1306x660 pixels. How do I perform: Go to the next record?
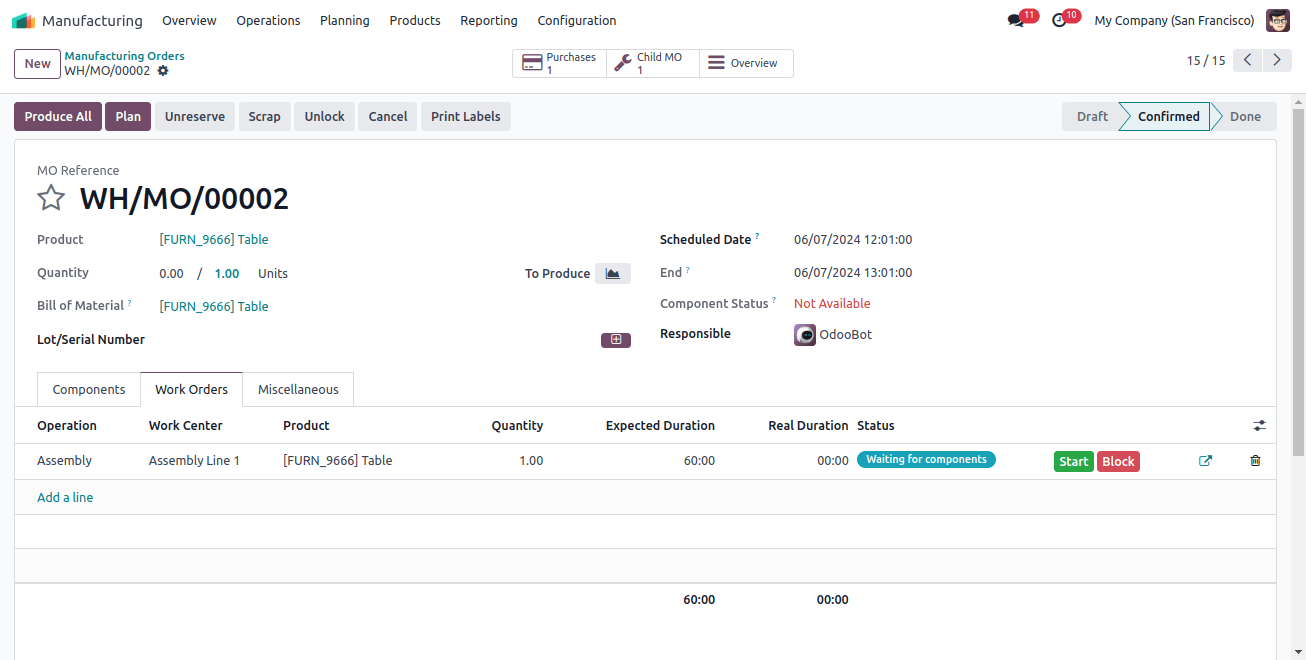tap(1277, 60)
